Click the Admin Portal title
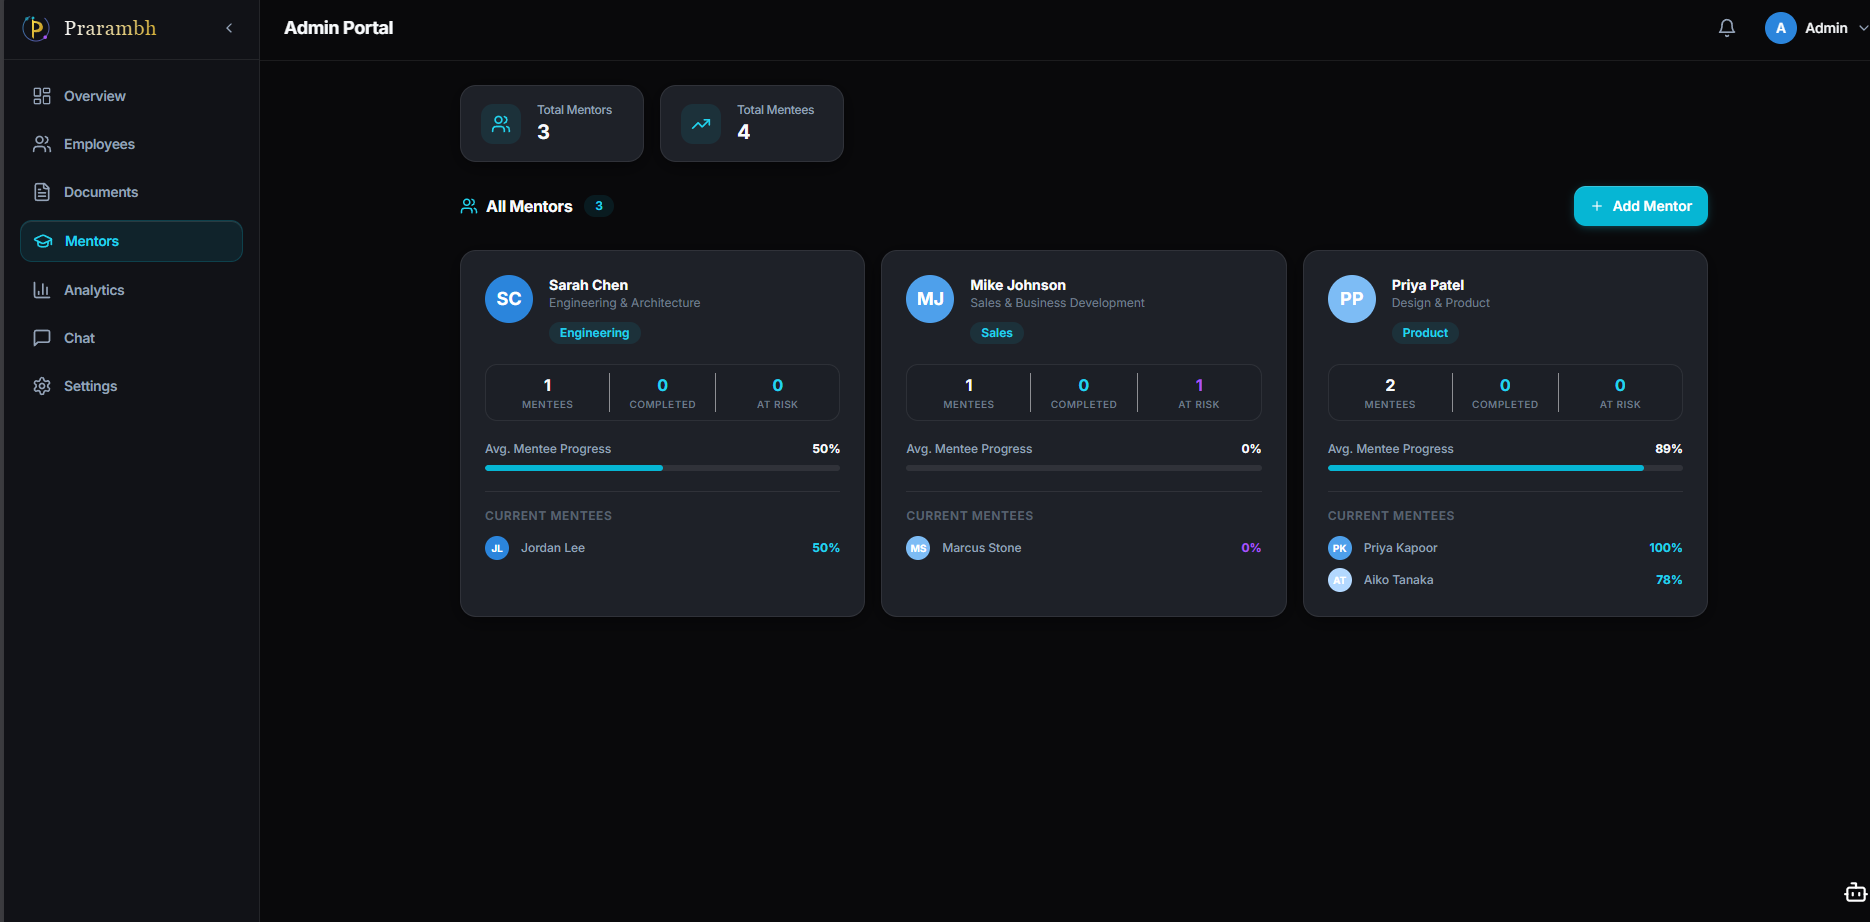 [x=339, y=28]
